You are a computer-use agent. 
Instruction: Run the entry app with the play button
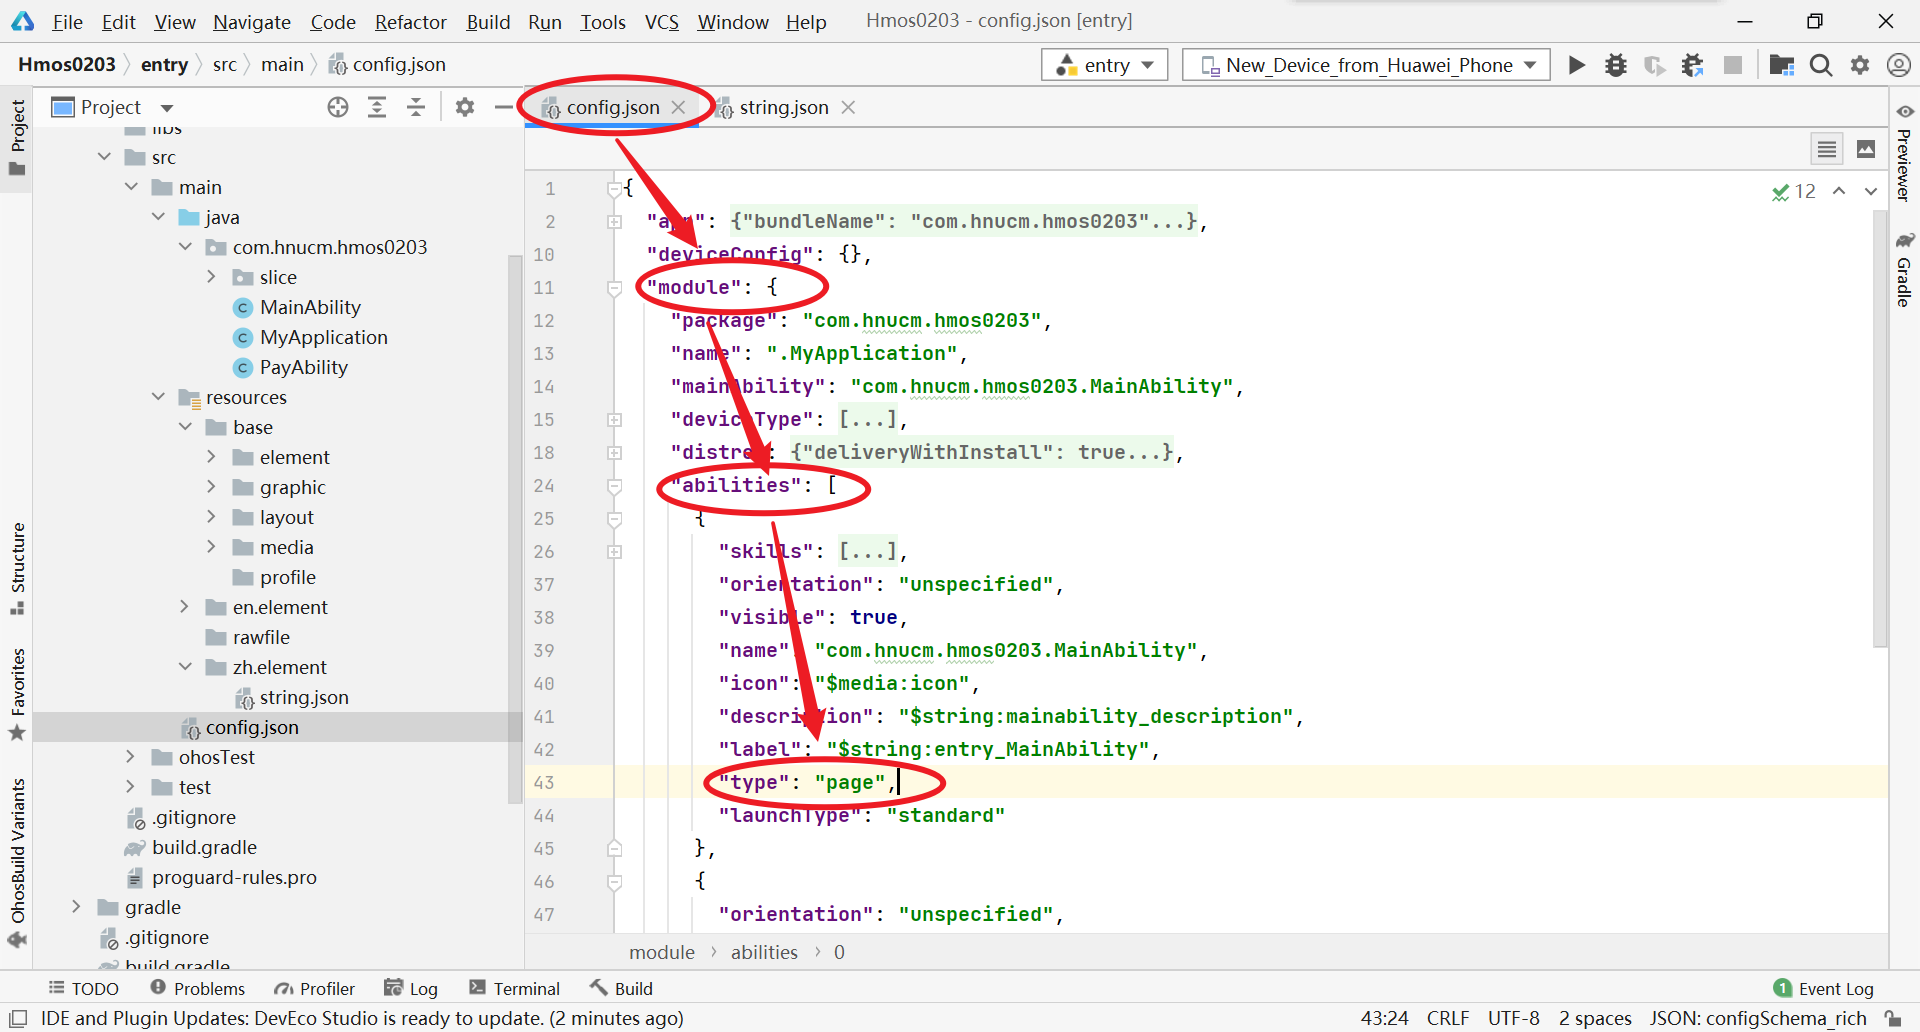click(x=1577, y=65)
